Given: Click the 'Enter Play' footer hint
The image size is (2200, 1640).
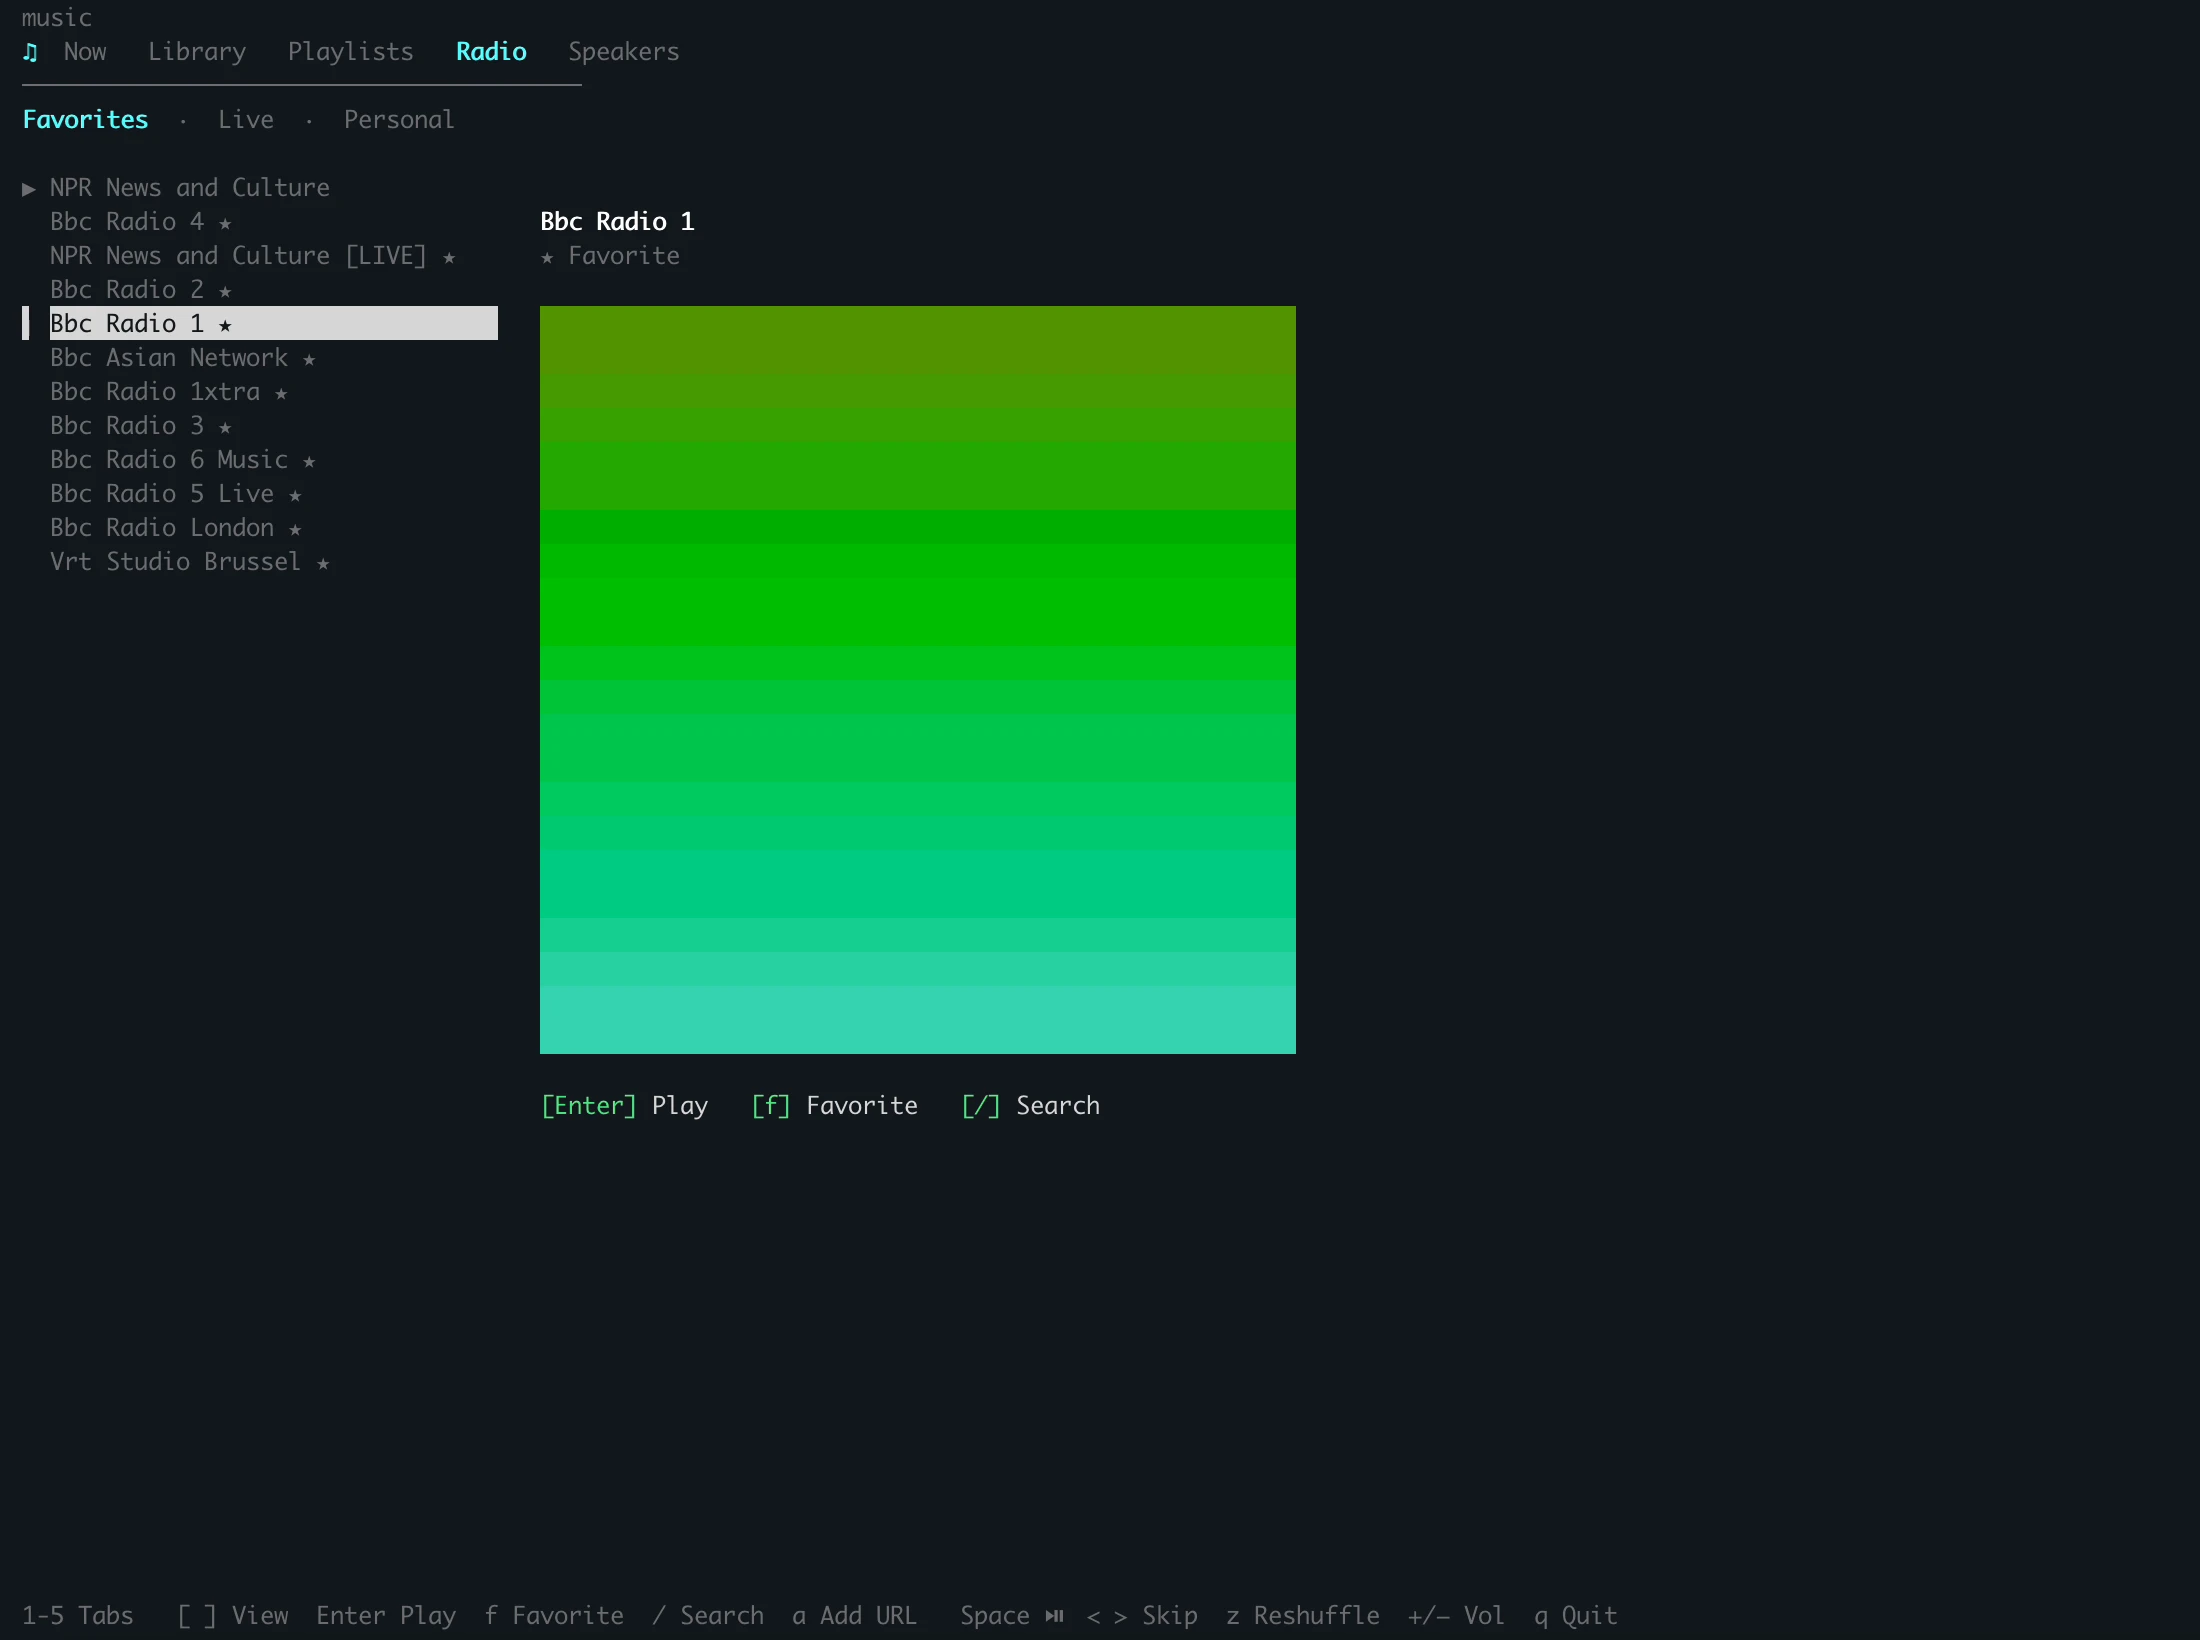Looking at the screenshot, I should (x=386, y=1616).
